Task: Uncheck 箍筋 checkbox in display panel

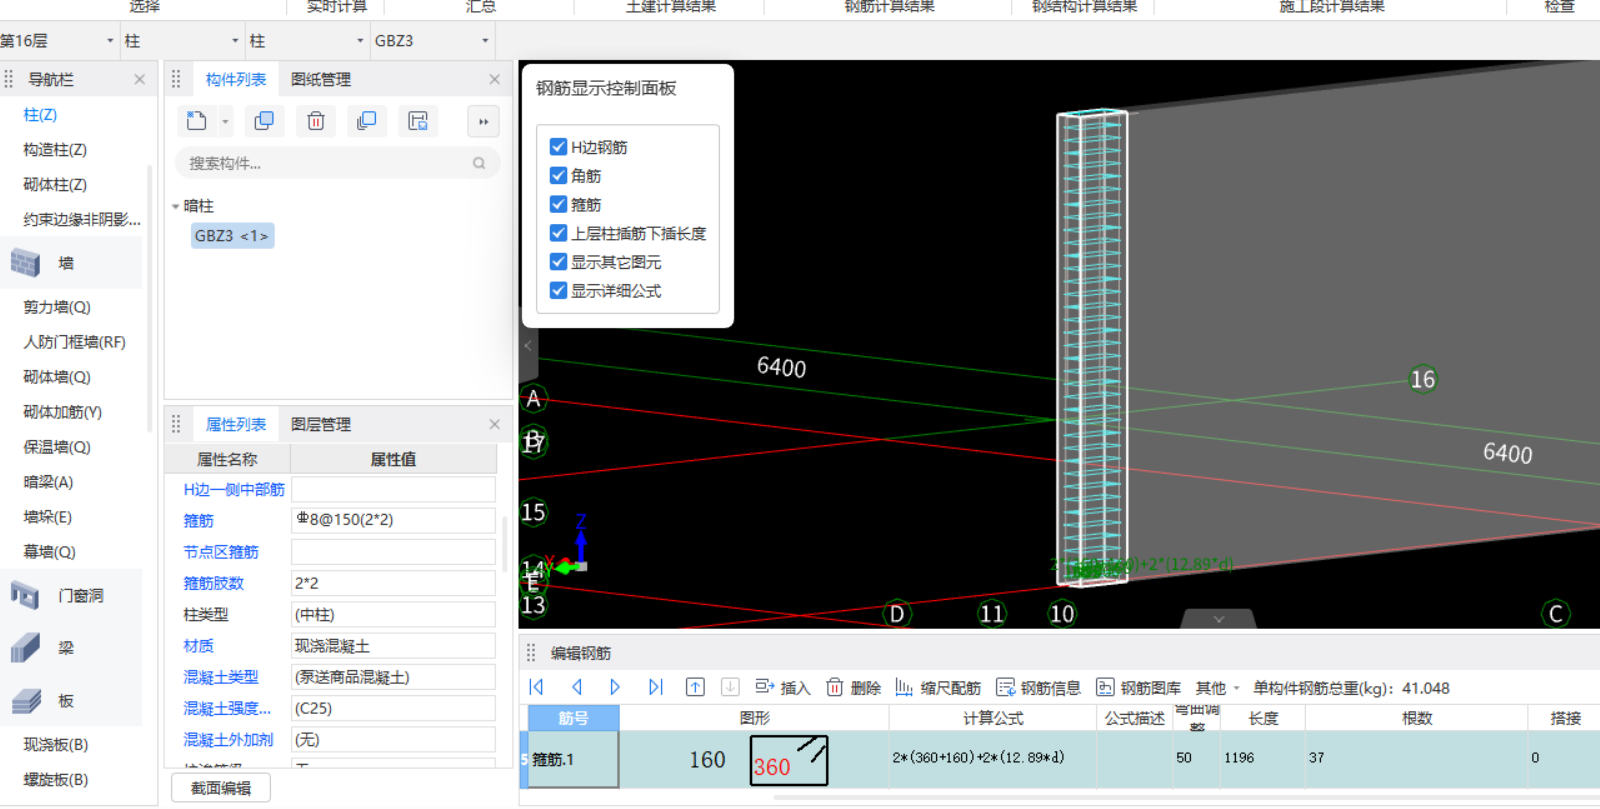Action: (x=559, y=204)
